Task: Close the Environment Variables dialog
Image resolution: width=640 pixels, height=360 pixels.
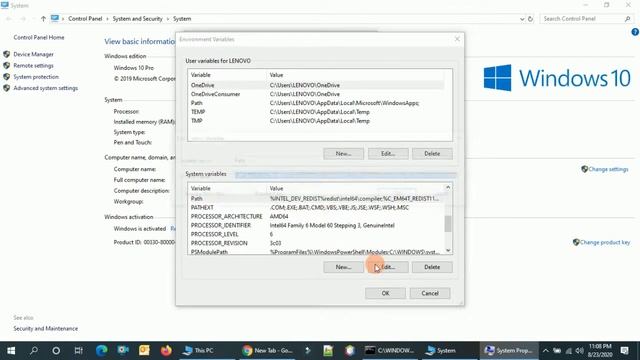Action: (457, 39)
